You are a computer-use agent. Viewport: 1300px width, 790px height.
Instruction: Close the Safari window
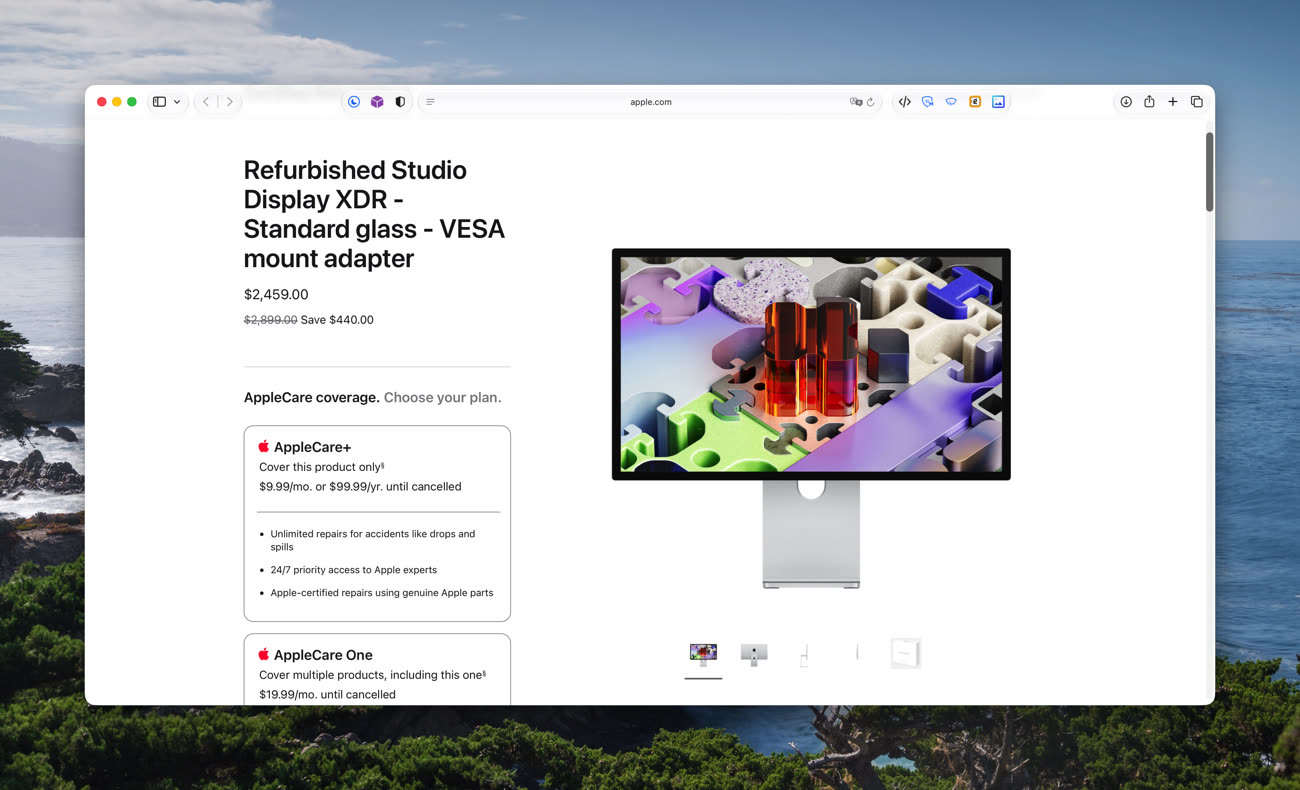click(102, 102)
